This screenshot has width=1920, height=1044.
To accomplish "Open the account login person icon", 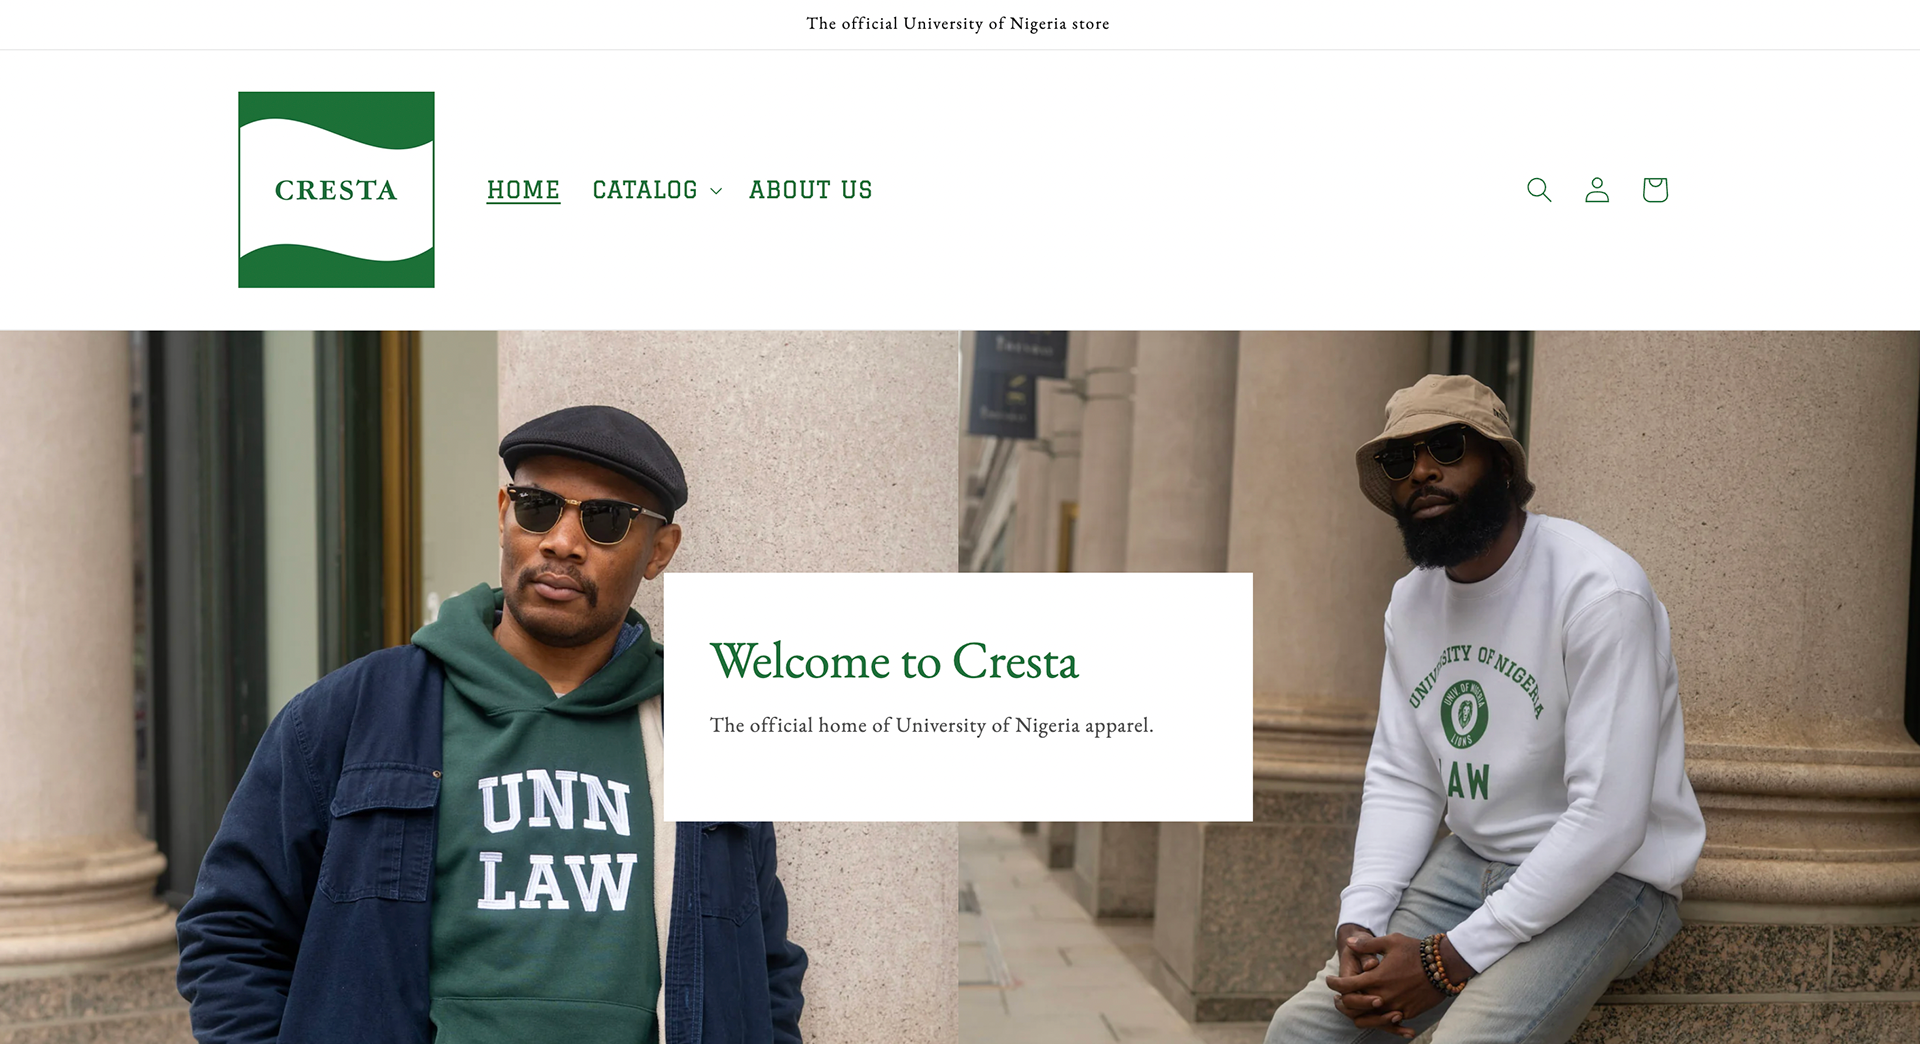I will pyautogui.click(x=1597, y=190).
